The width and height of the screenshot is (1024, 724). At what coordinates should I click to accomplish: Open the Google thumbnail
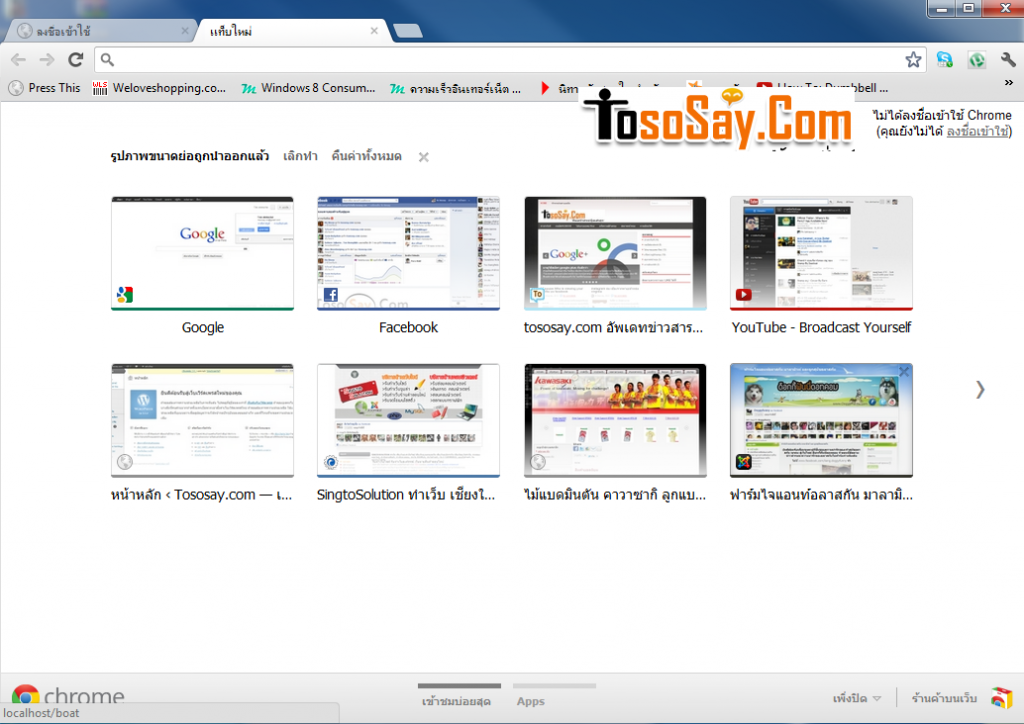pos(202,253)
